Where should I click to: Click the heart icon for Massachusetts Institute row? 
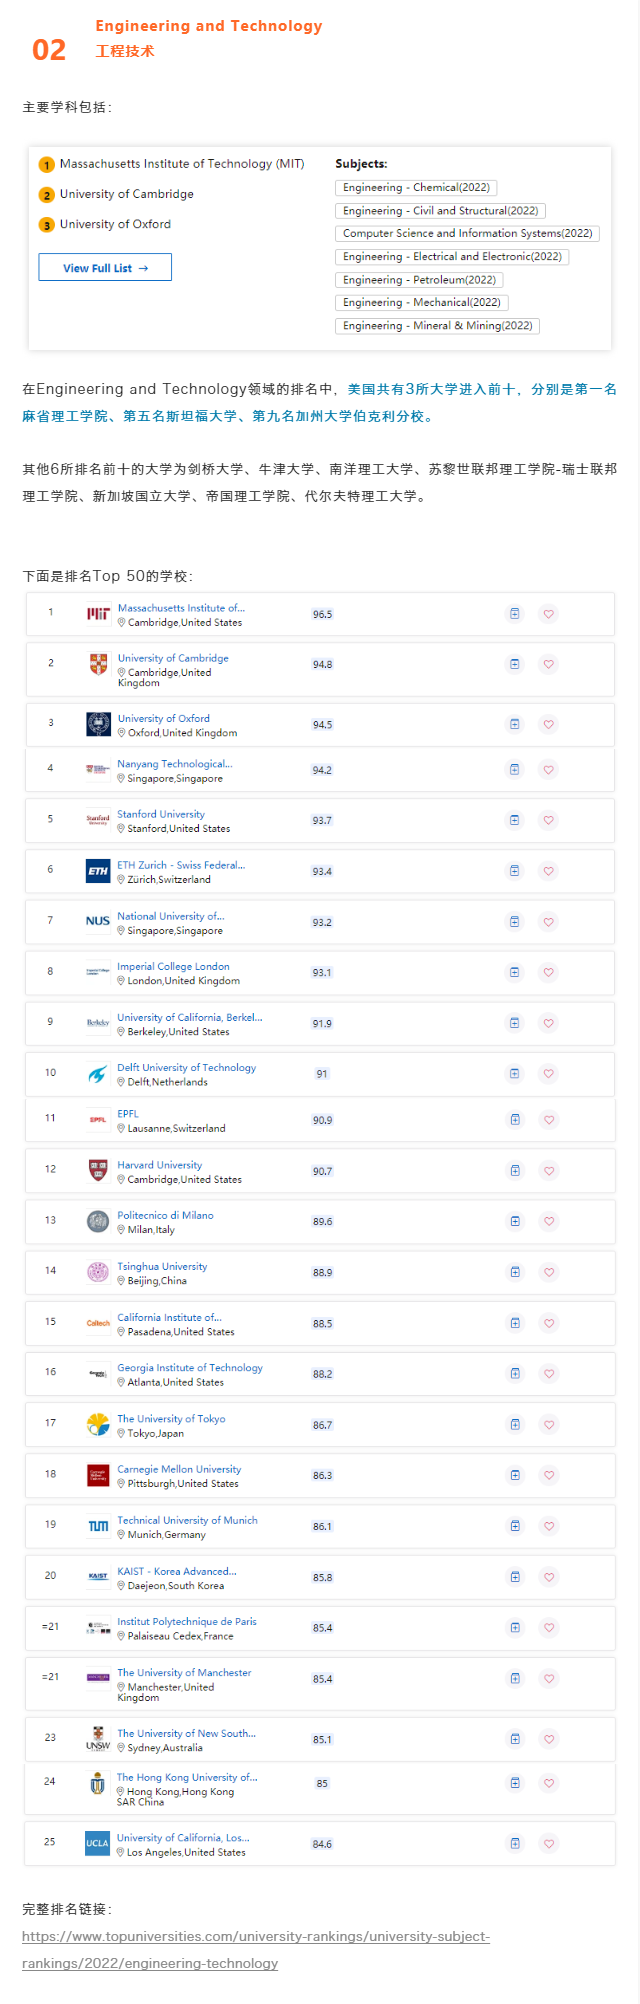(x=548, y=614)
